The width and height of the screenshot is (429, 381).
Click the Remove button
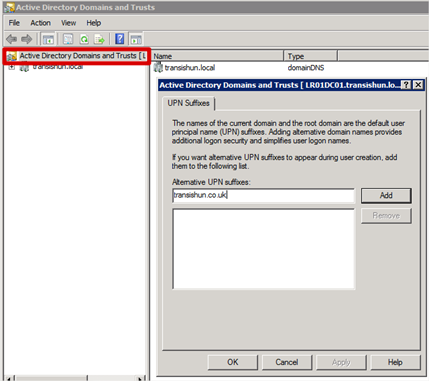pos(386,216)
